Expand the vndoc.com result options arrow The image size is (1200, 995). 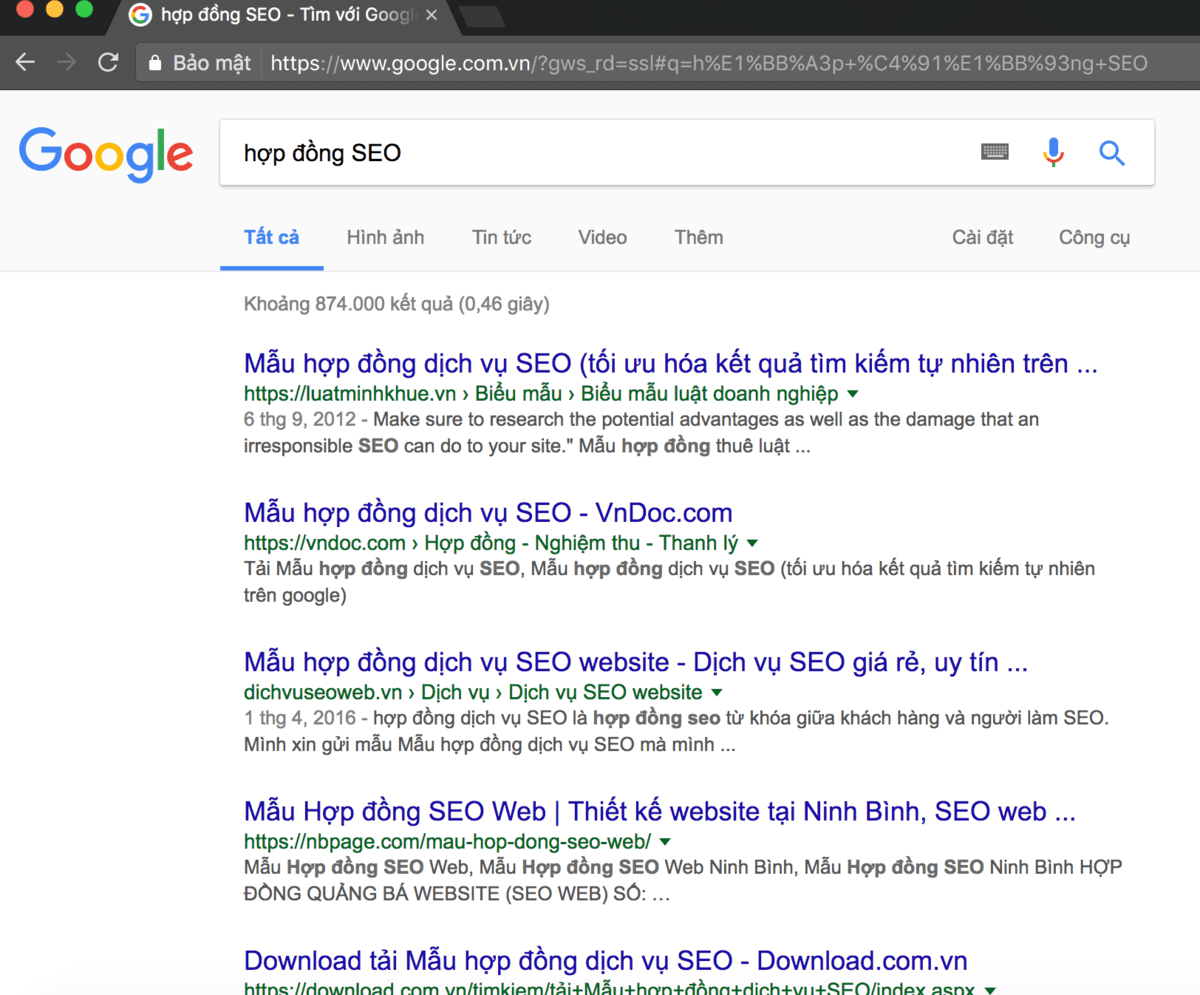coord(752,543)
